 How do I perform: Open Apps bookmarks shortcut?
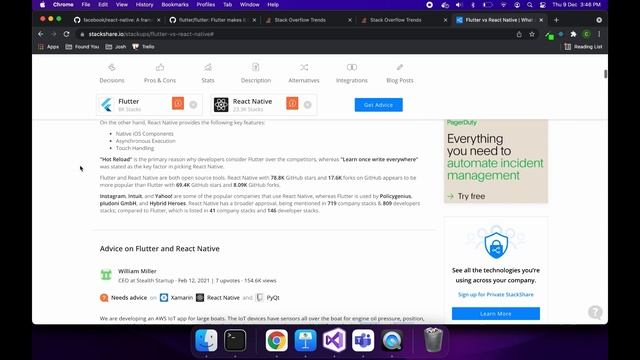pyautogui.click(x=48, y=47)
